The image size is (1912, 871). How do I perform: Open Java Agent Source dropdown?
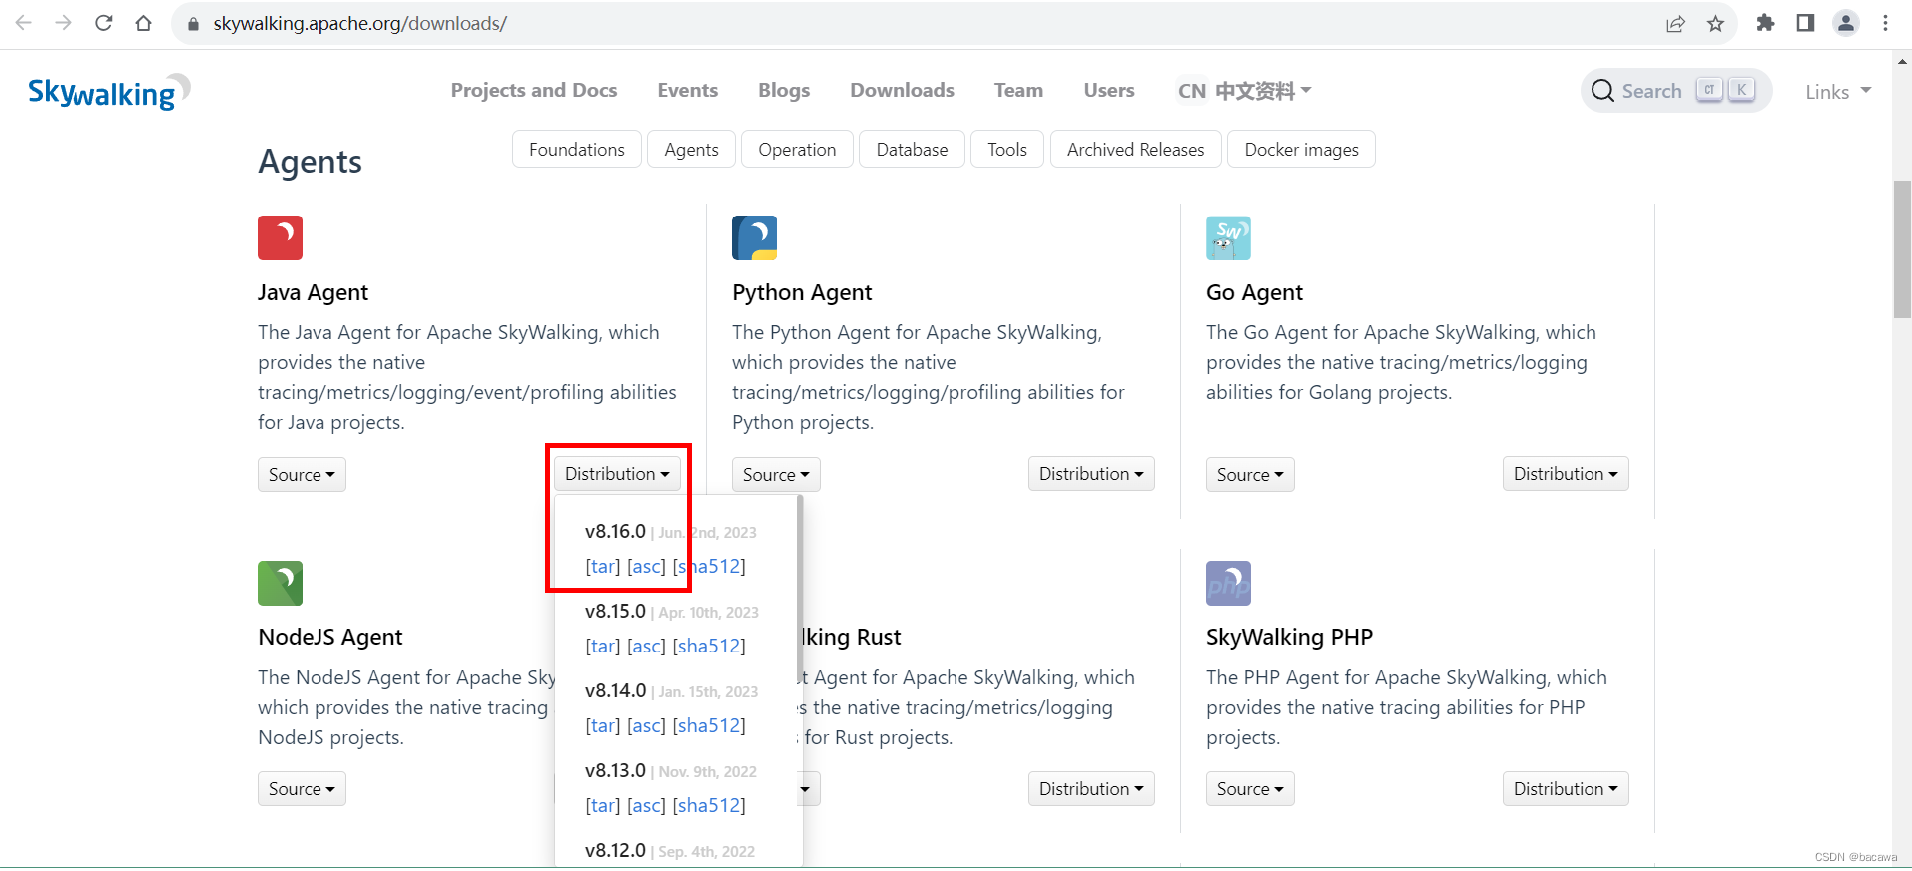point(301,475)
